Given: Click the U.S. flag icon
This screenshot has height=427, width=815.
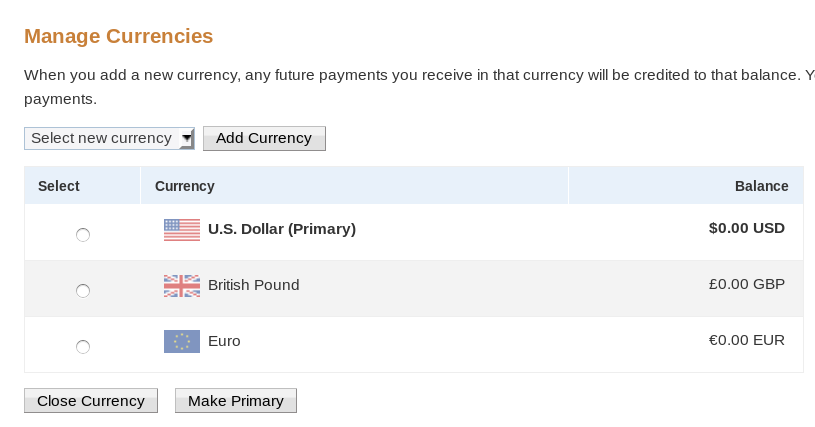Looking at the screenshot, I should pos(182,230).
